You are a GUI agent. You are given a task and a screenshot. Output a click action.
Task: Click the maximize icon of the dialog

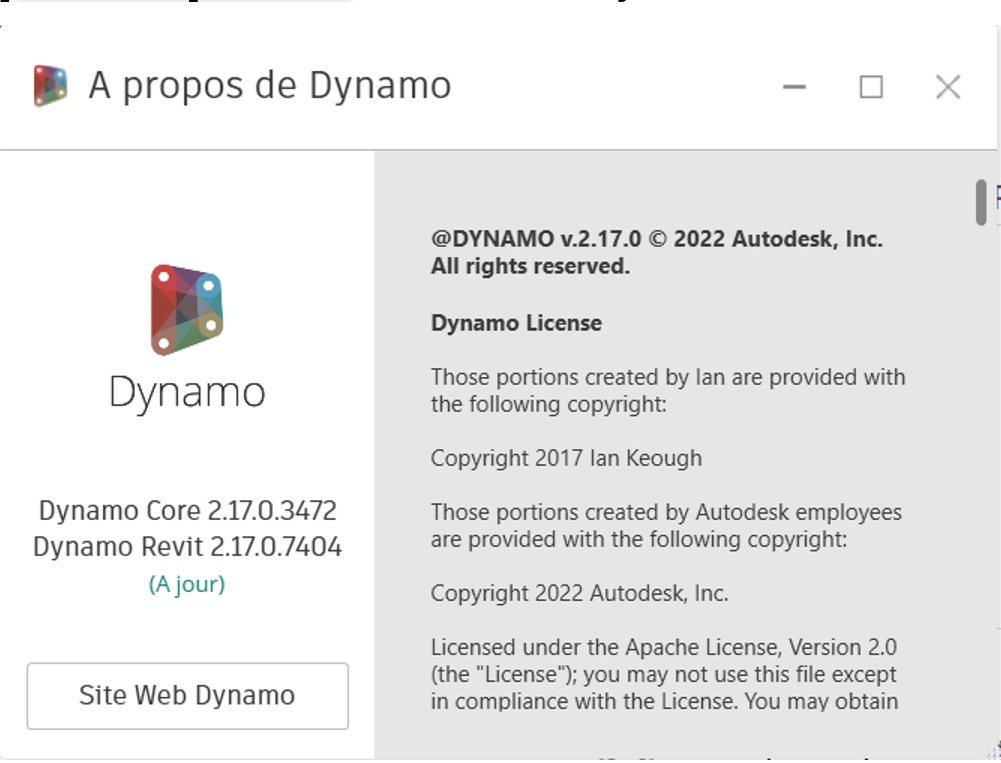[870, 87]
